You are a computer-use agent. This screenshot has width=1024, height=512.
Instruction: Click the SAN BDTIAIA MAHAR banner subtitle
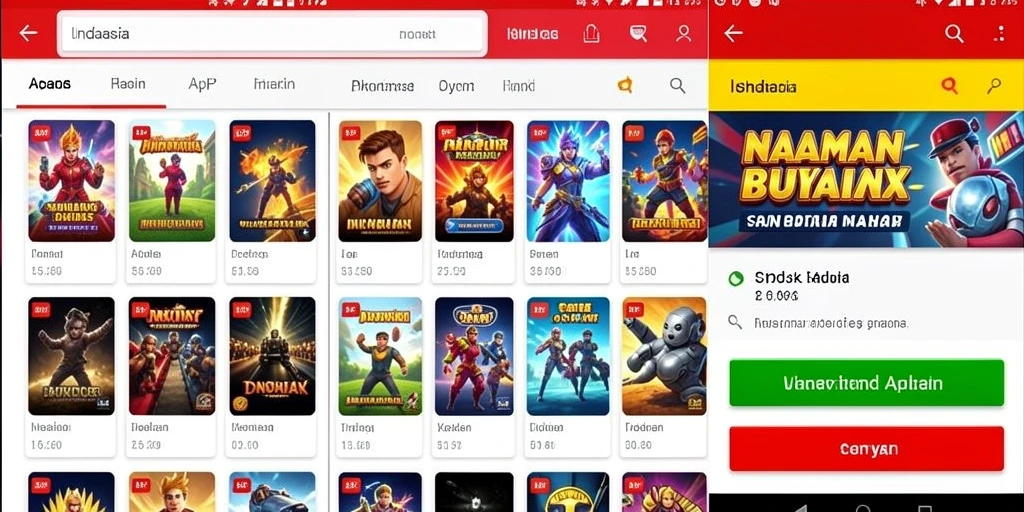[x=824, y=221]
